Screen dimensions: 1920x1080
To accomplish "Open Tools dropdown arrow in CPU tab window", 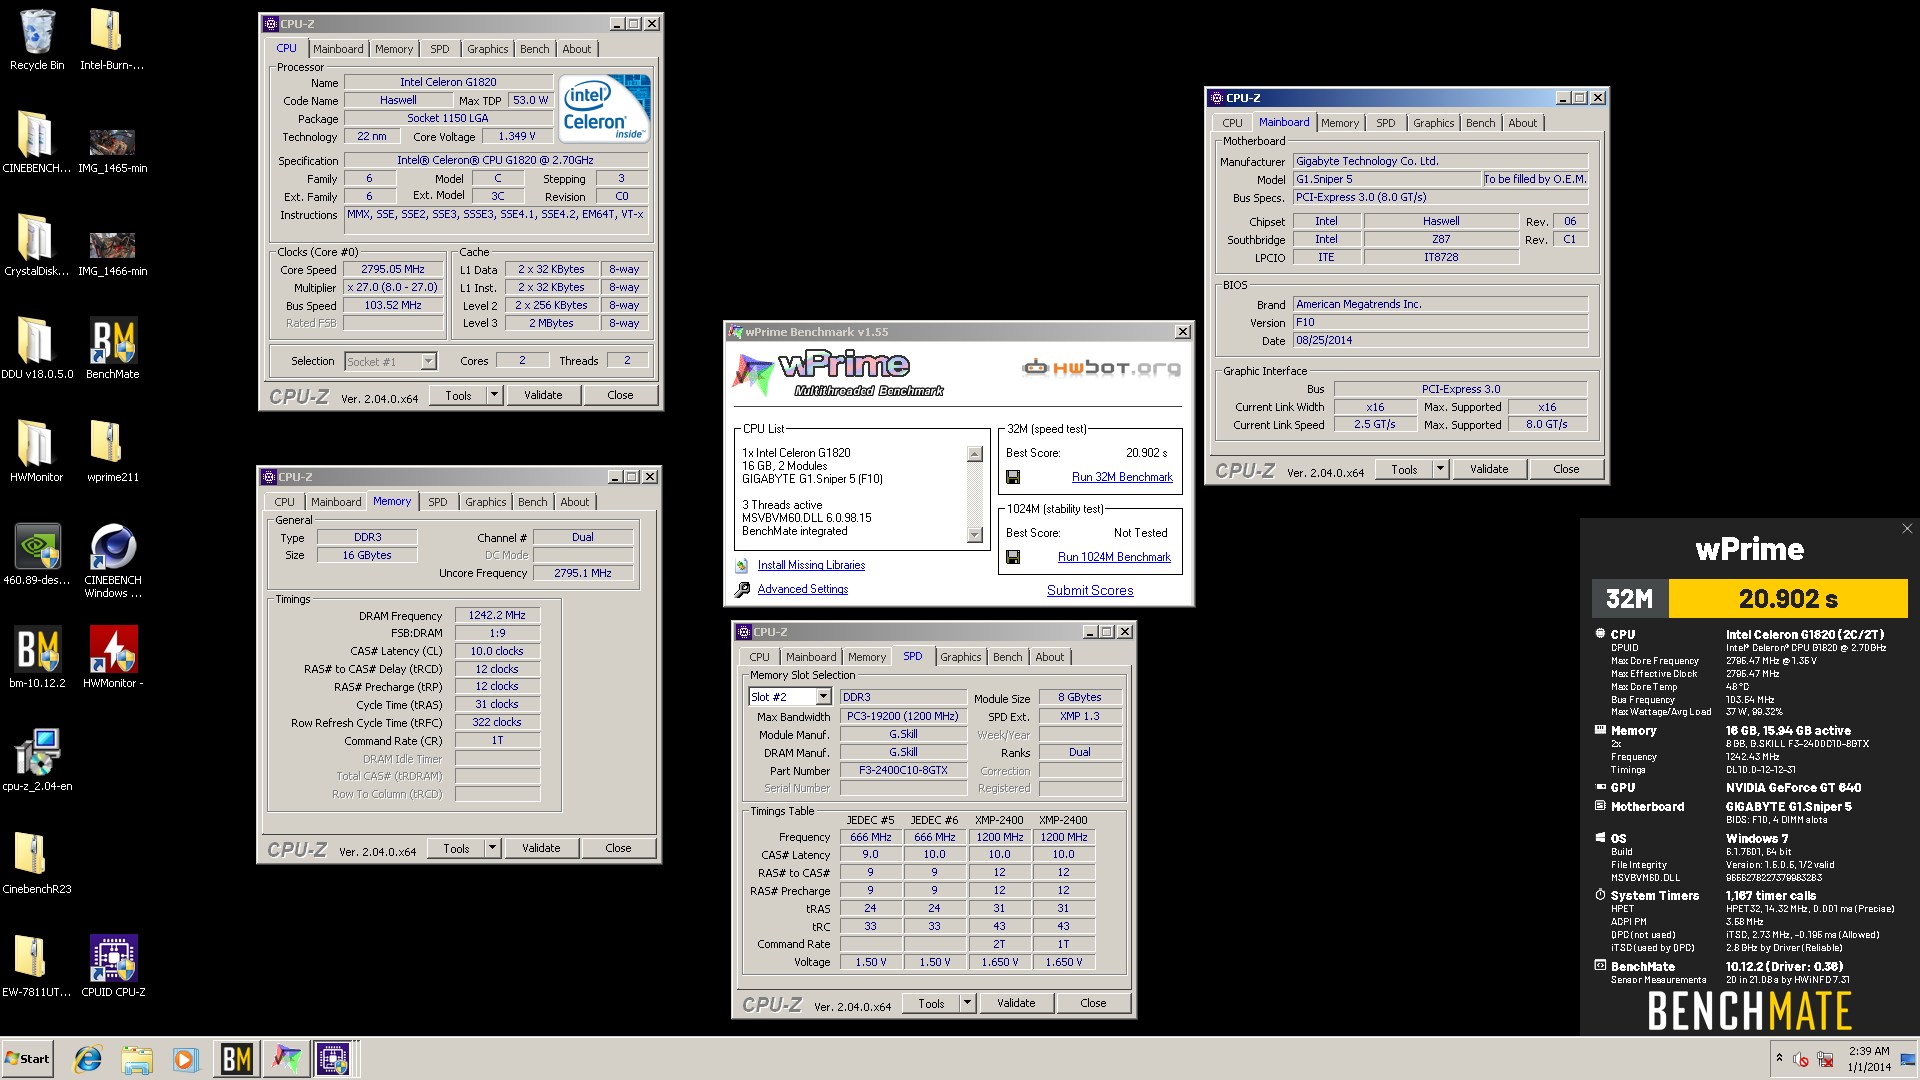I will point(493,395).
